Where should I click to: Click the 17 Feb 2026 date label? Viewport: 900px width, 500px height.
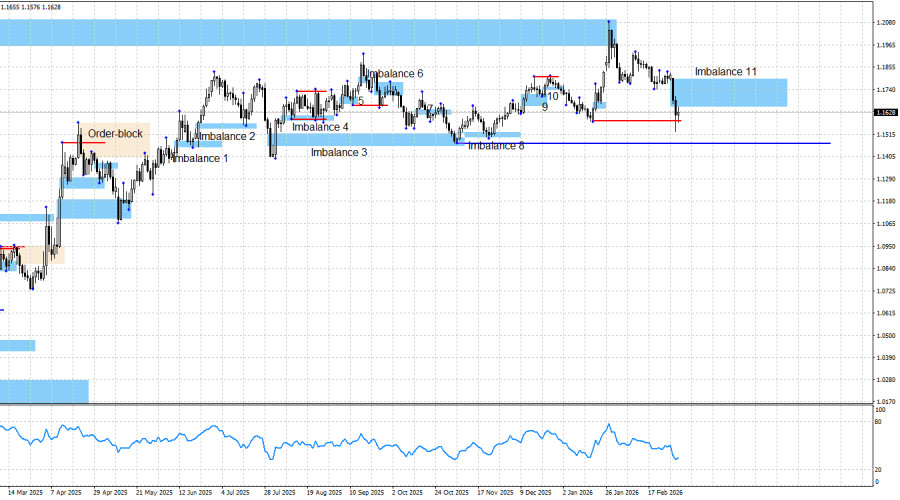click(x=665, y=493)
